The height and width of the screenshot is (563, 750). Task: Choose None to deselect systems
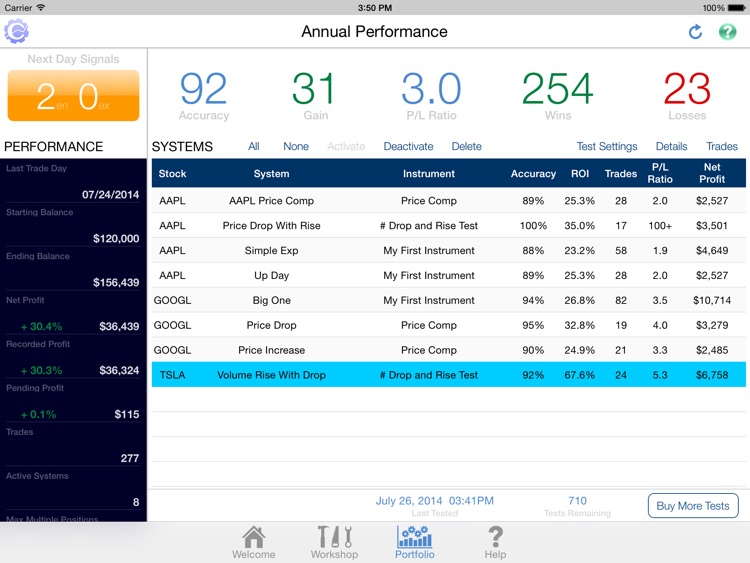click(296, 146)
